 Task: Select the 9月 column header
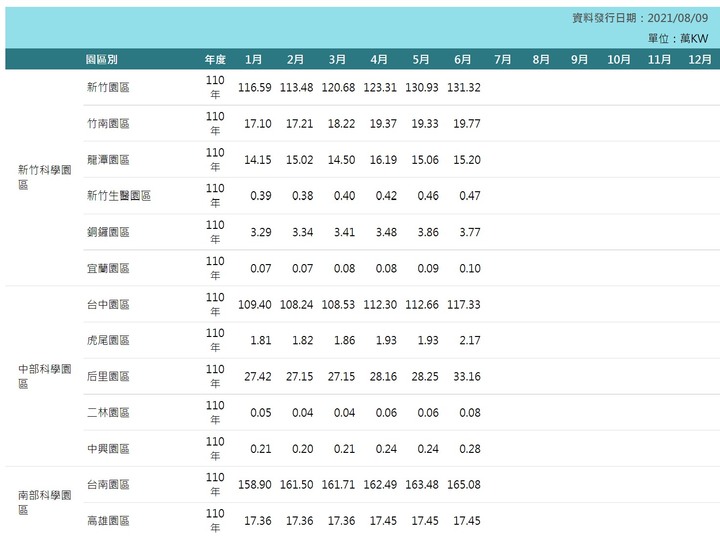click(579, 60)
